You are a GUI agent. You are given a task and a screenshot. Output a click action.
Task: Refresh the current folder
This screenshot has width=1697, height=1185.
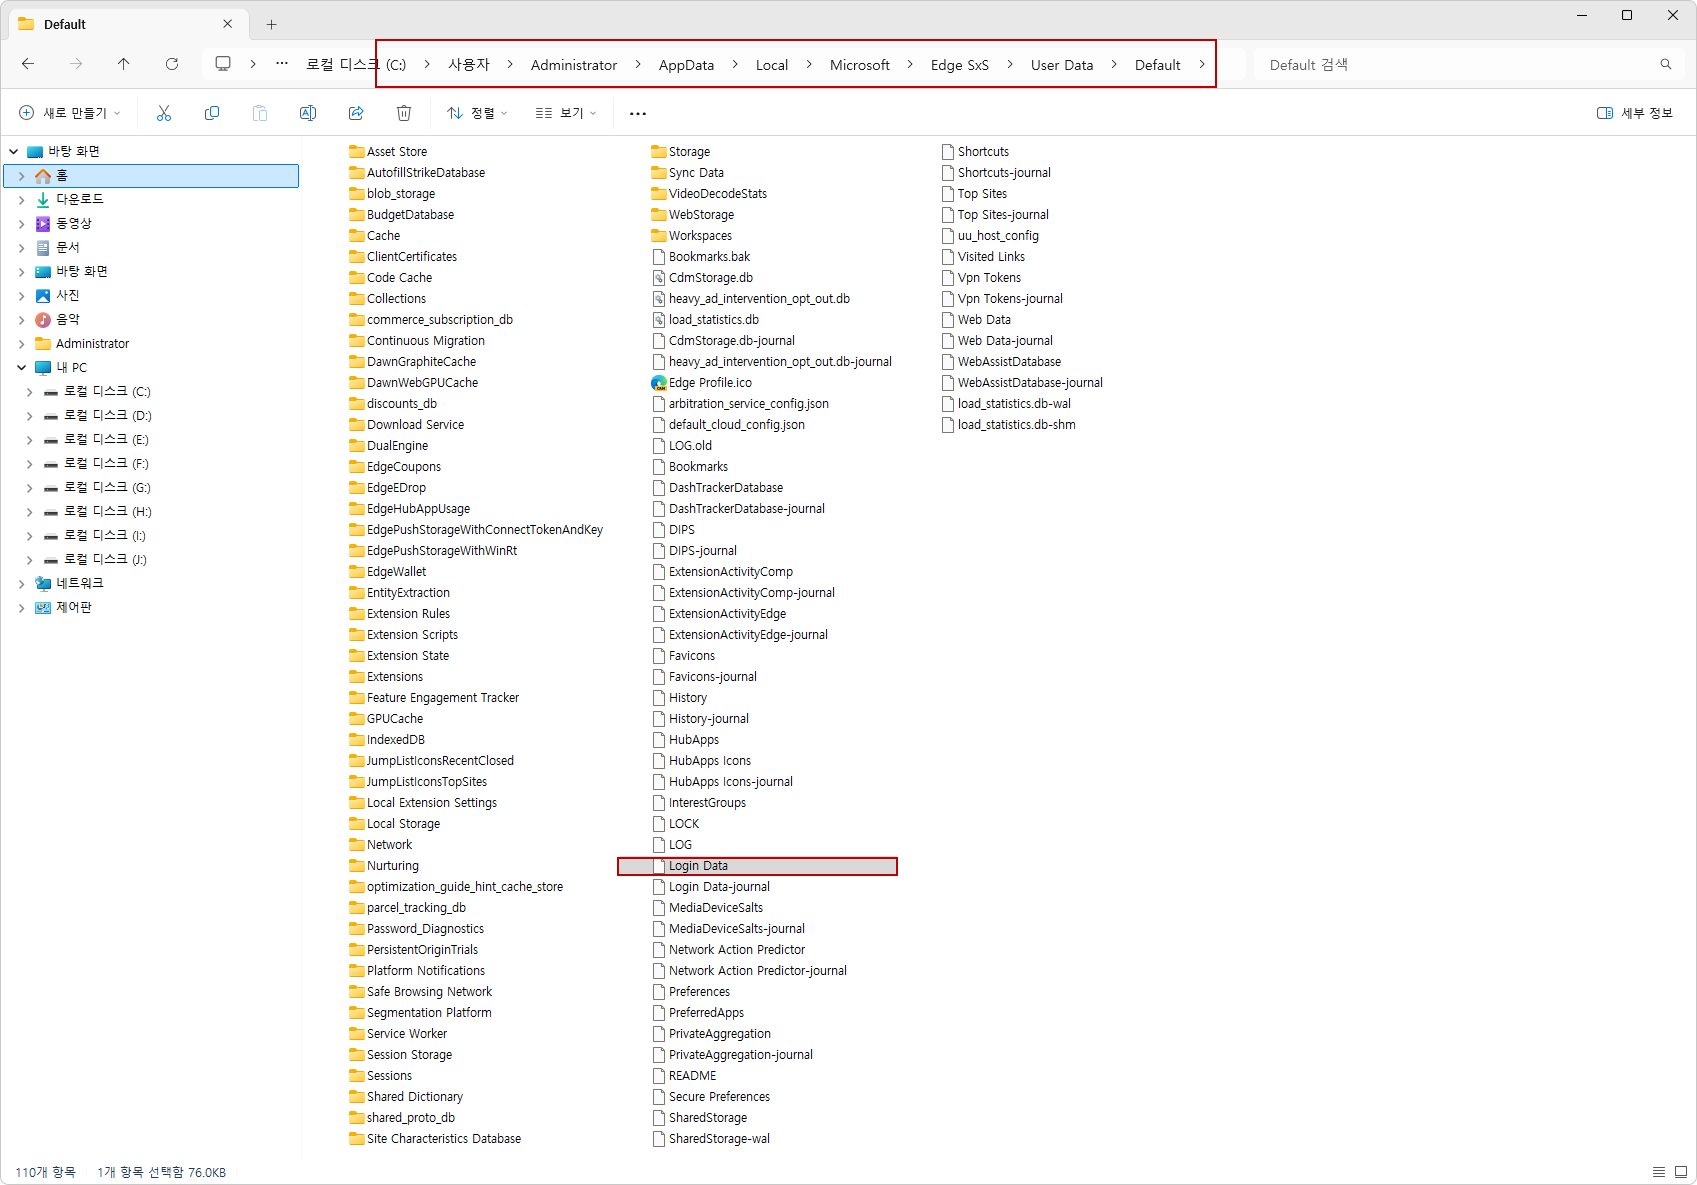pos(172,64)
